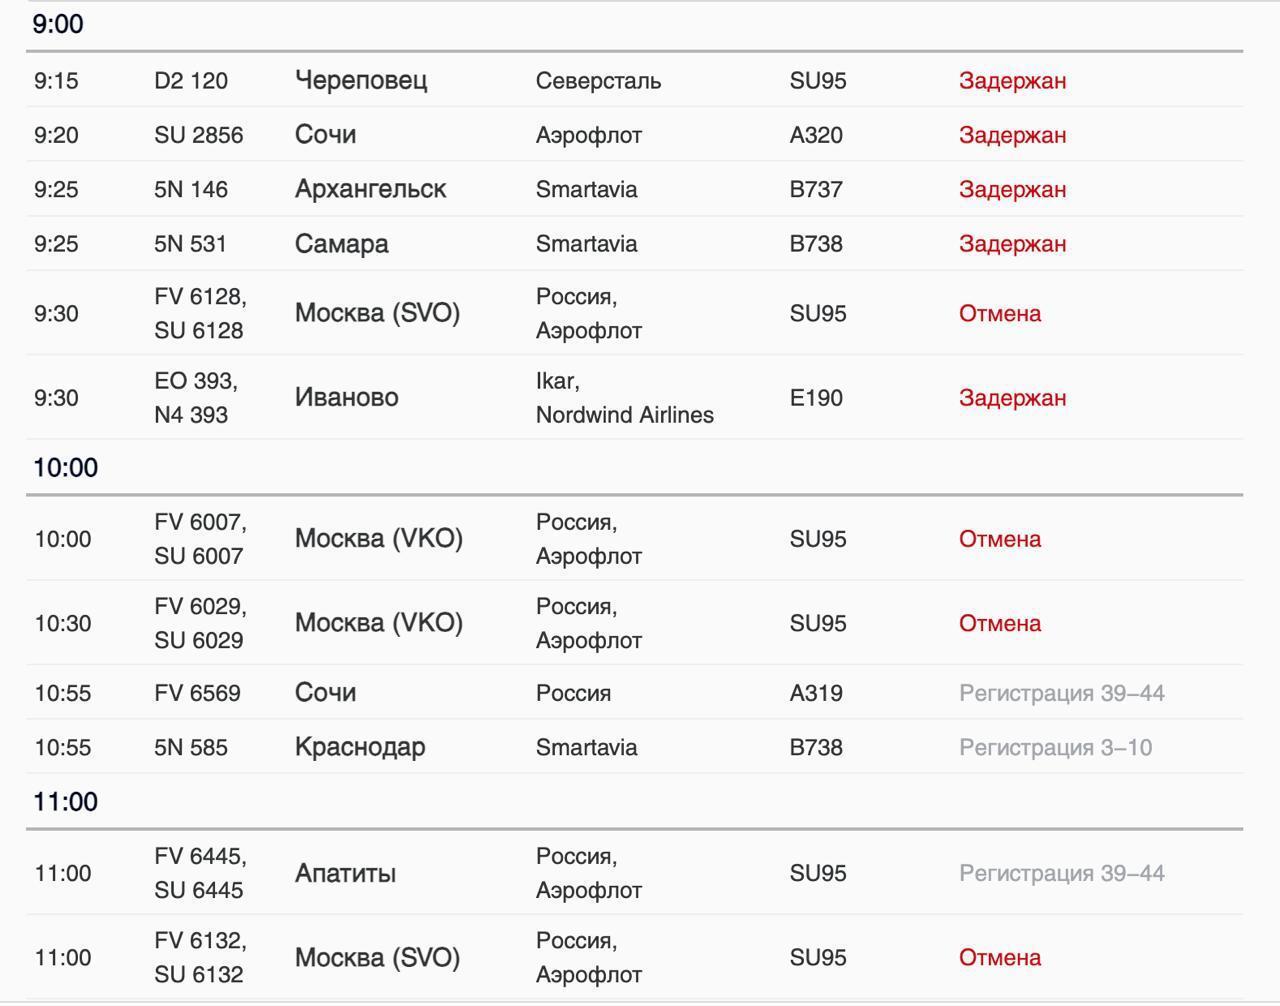
Task: Click the Северсталь airline name
Action: pos(598,81)
